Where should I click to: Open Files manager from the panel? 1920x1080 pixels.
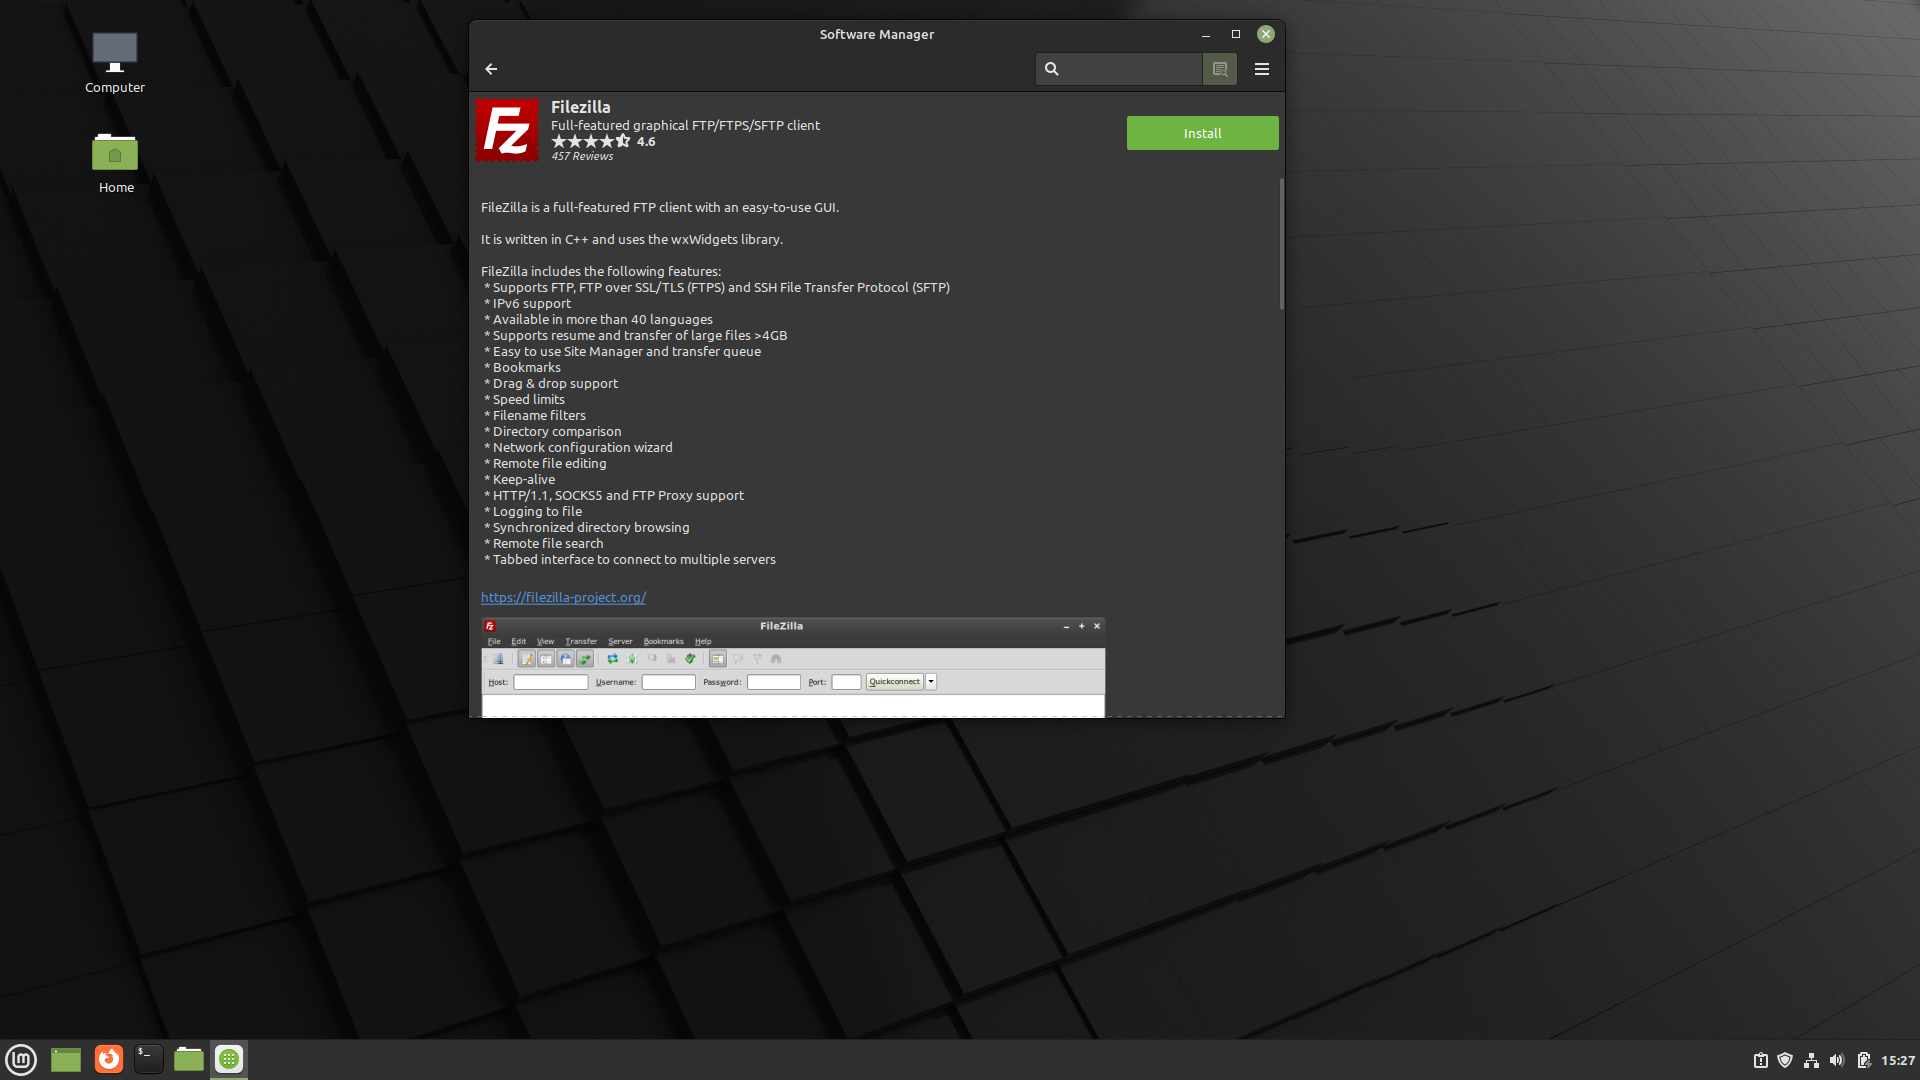point(189,1059)
